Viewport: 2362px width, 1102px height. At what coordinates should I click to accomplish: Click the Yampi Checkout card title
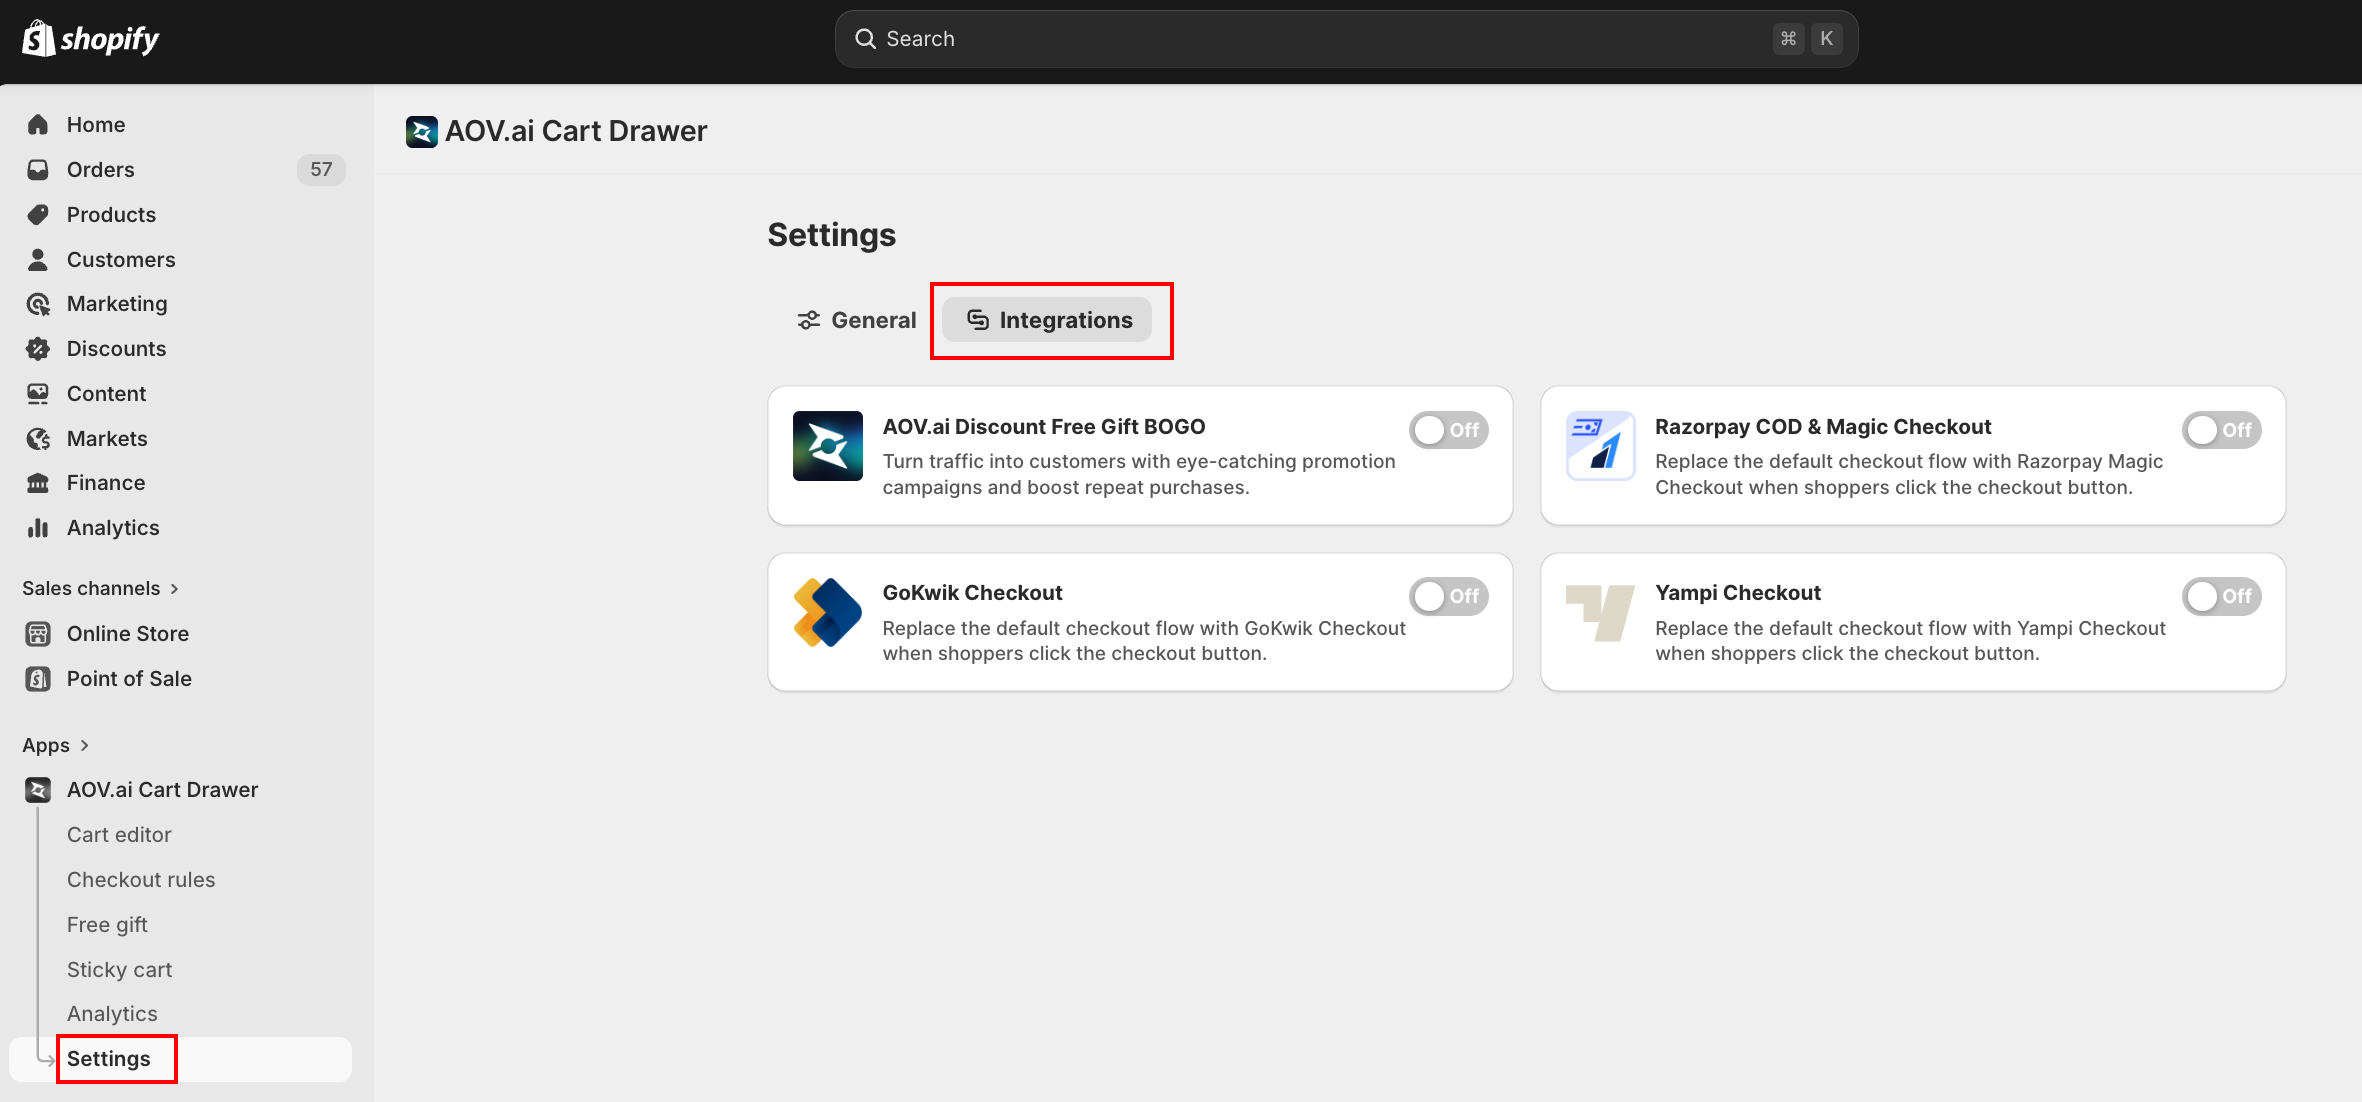point(1738,593)
